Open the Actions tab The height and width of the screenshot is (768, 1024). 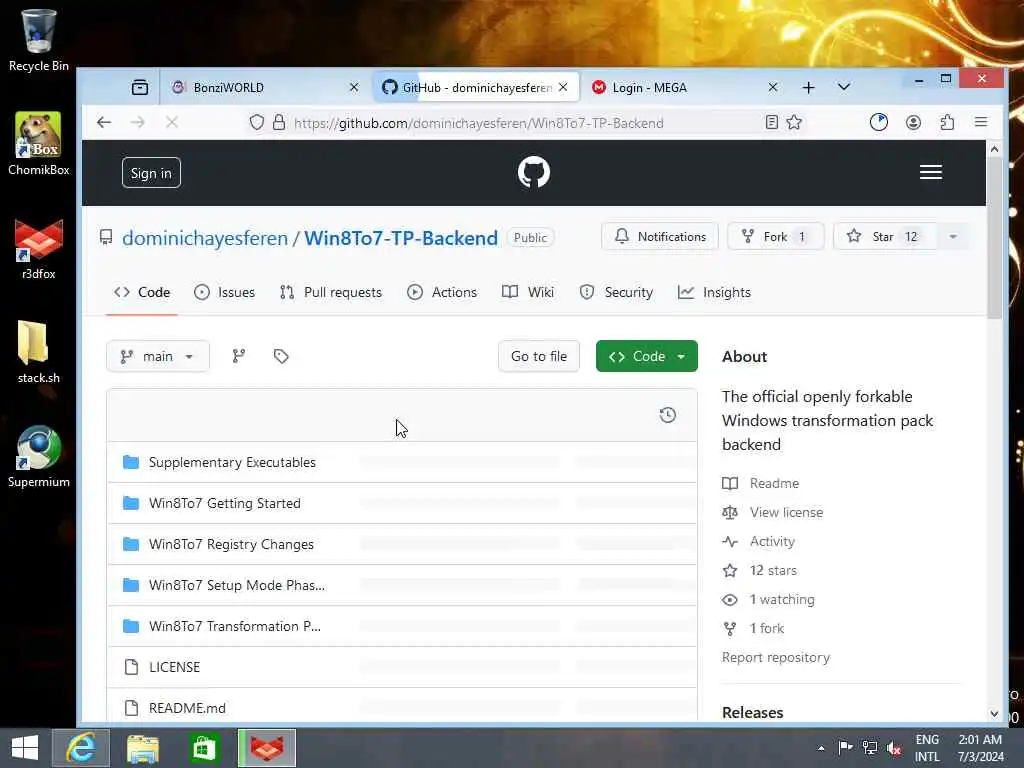[x=441, y=292]
